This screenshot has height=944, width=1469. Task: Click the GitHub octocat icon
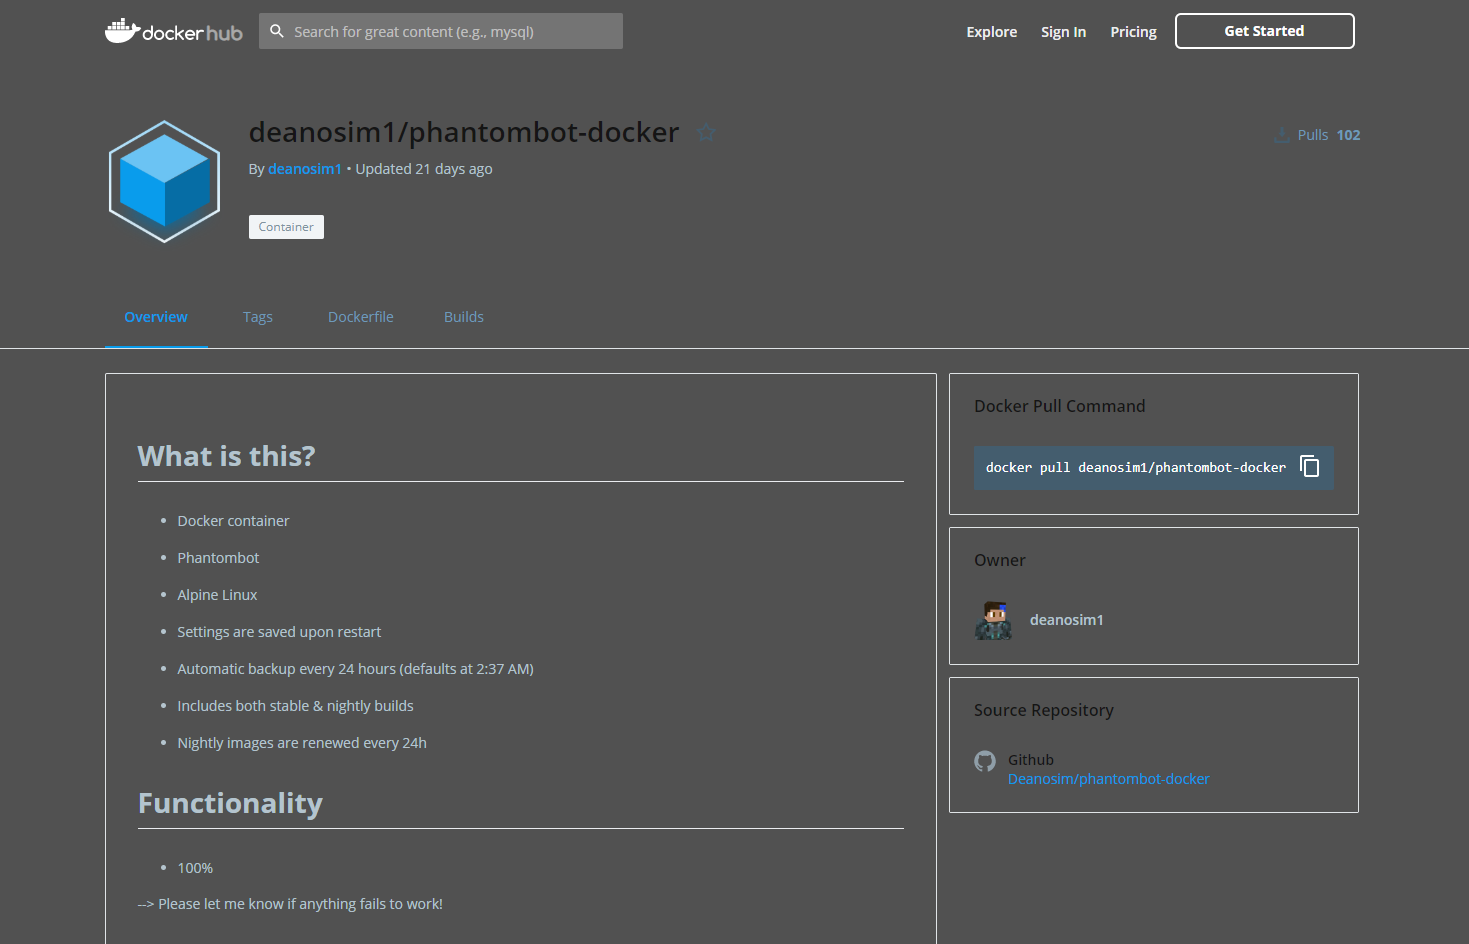coord(985,761)
